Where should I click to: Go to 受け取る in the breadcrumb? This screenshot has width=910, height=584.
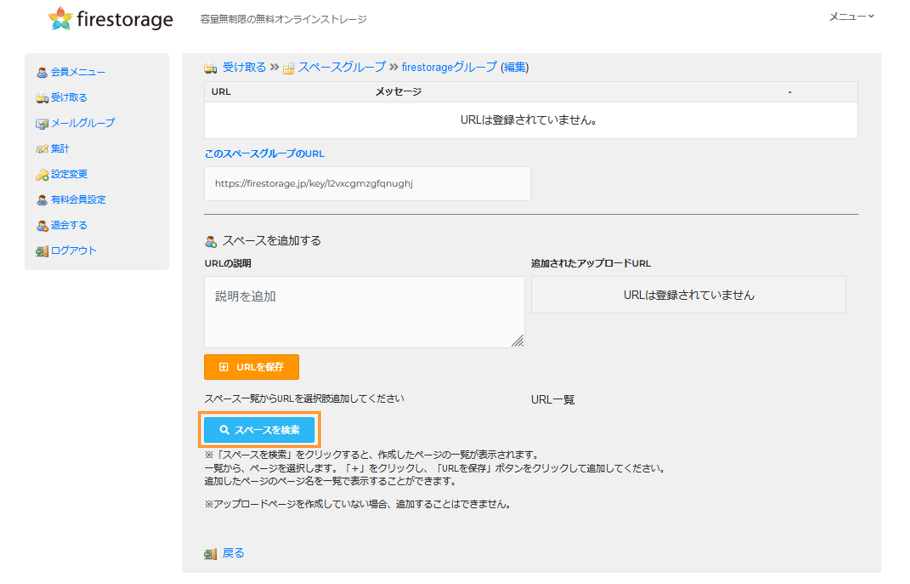click(x=244, y=67)
